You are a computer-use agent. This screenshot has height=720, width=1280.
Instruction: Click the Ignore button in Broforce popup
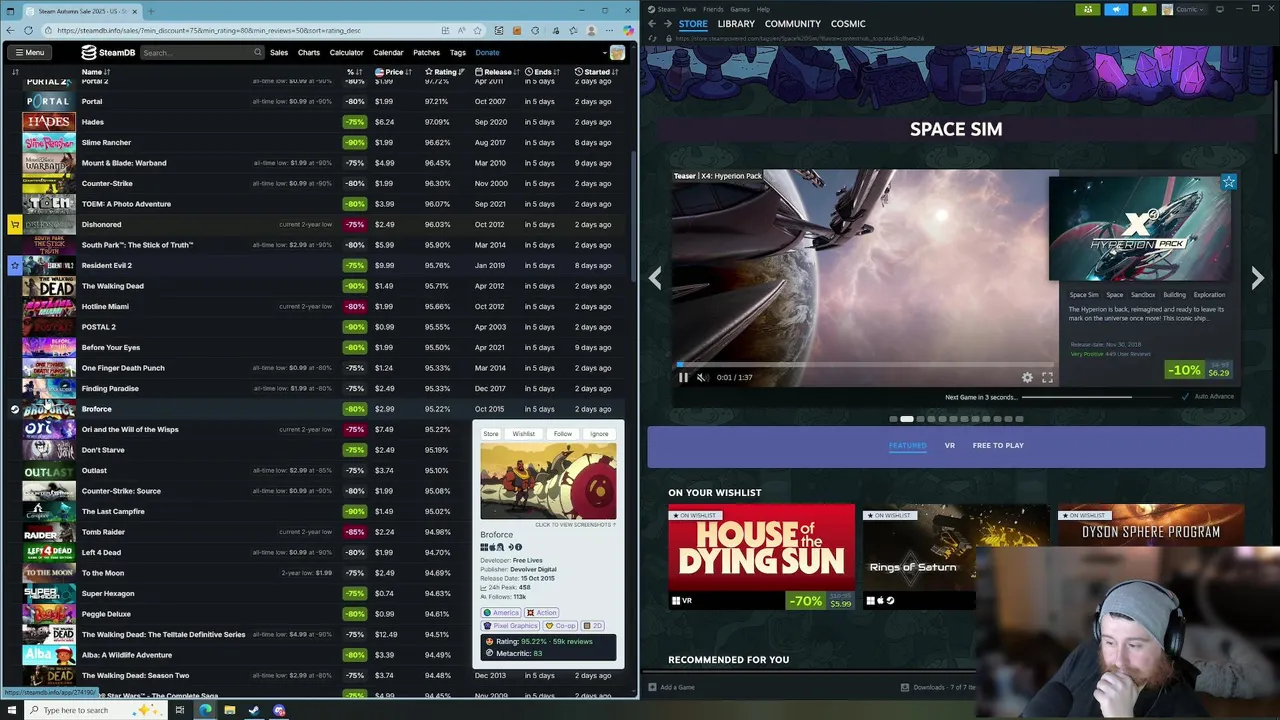point(599,434)
